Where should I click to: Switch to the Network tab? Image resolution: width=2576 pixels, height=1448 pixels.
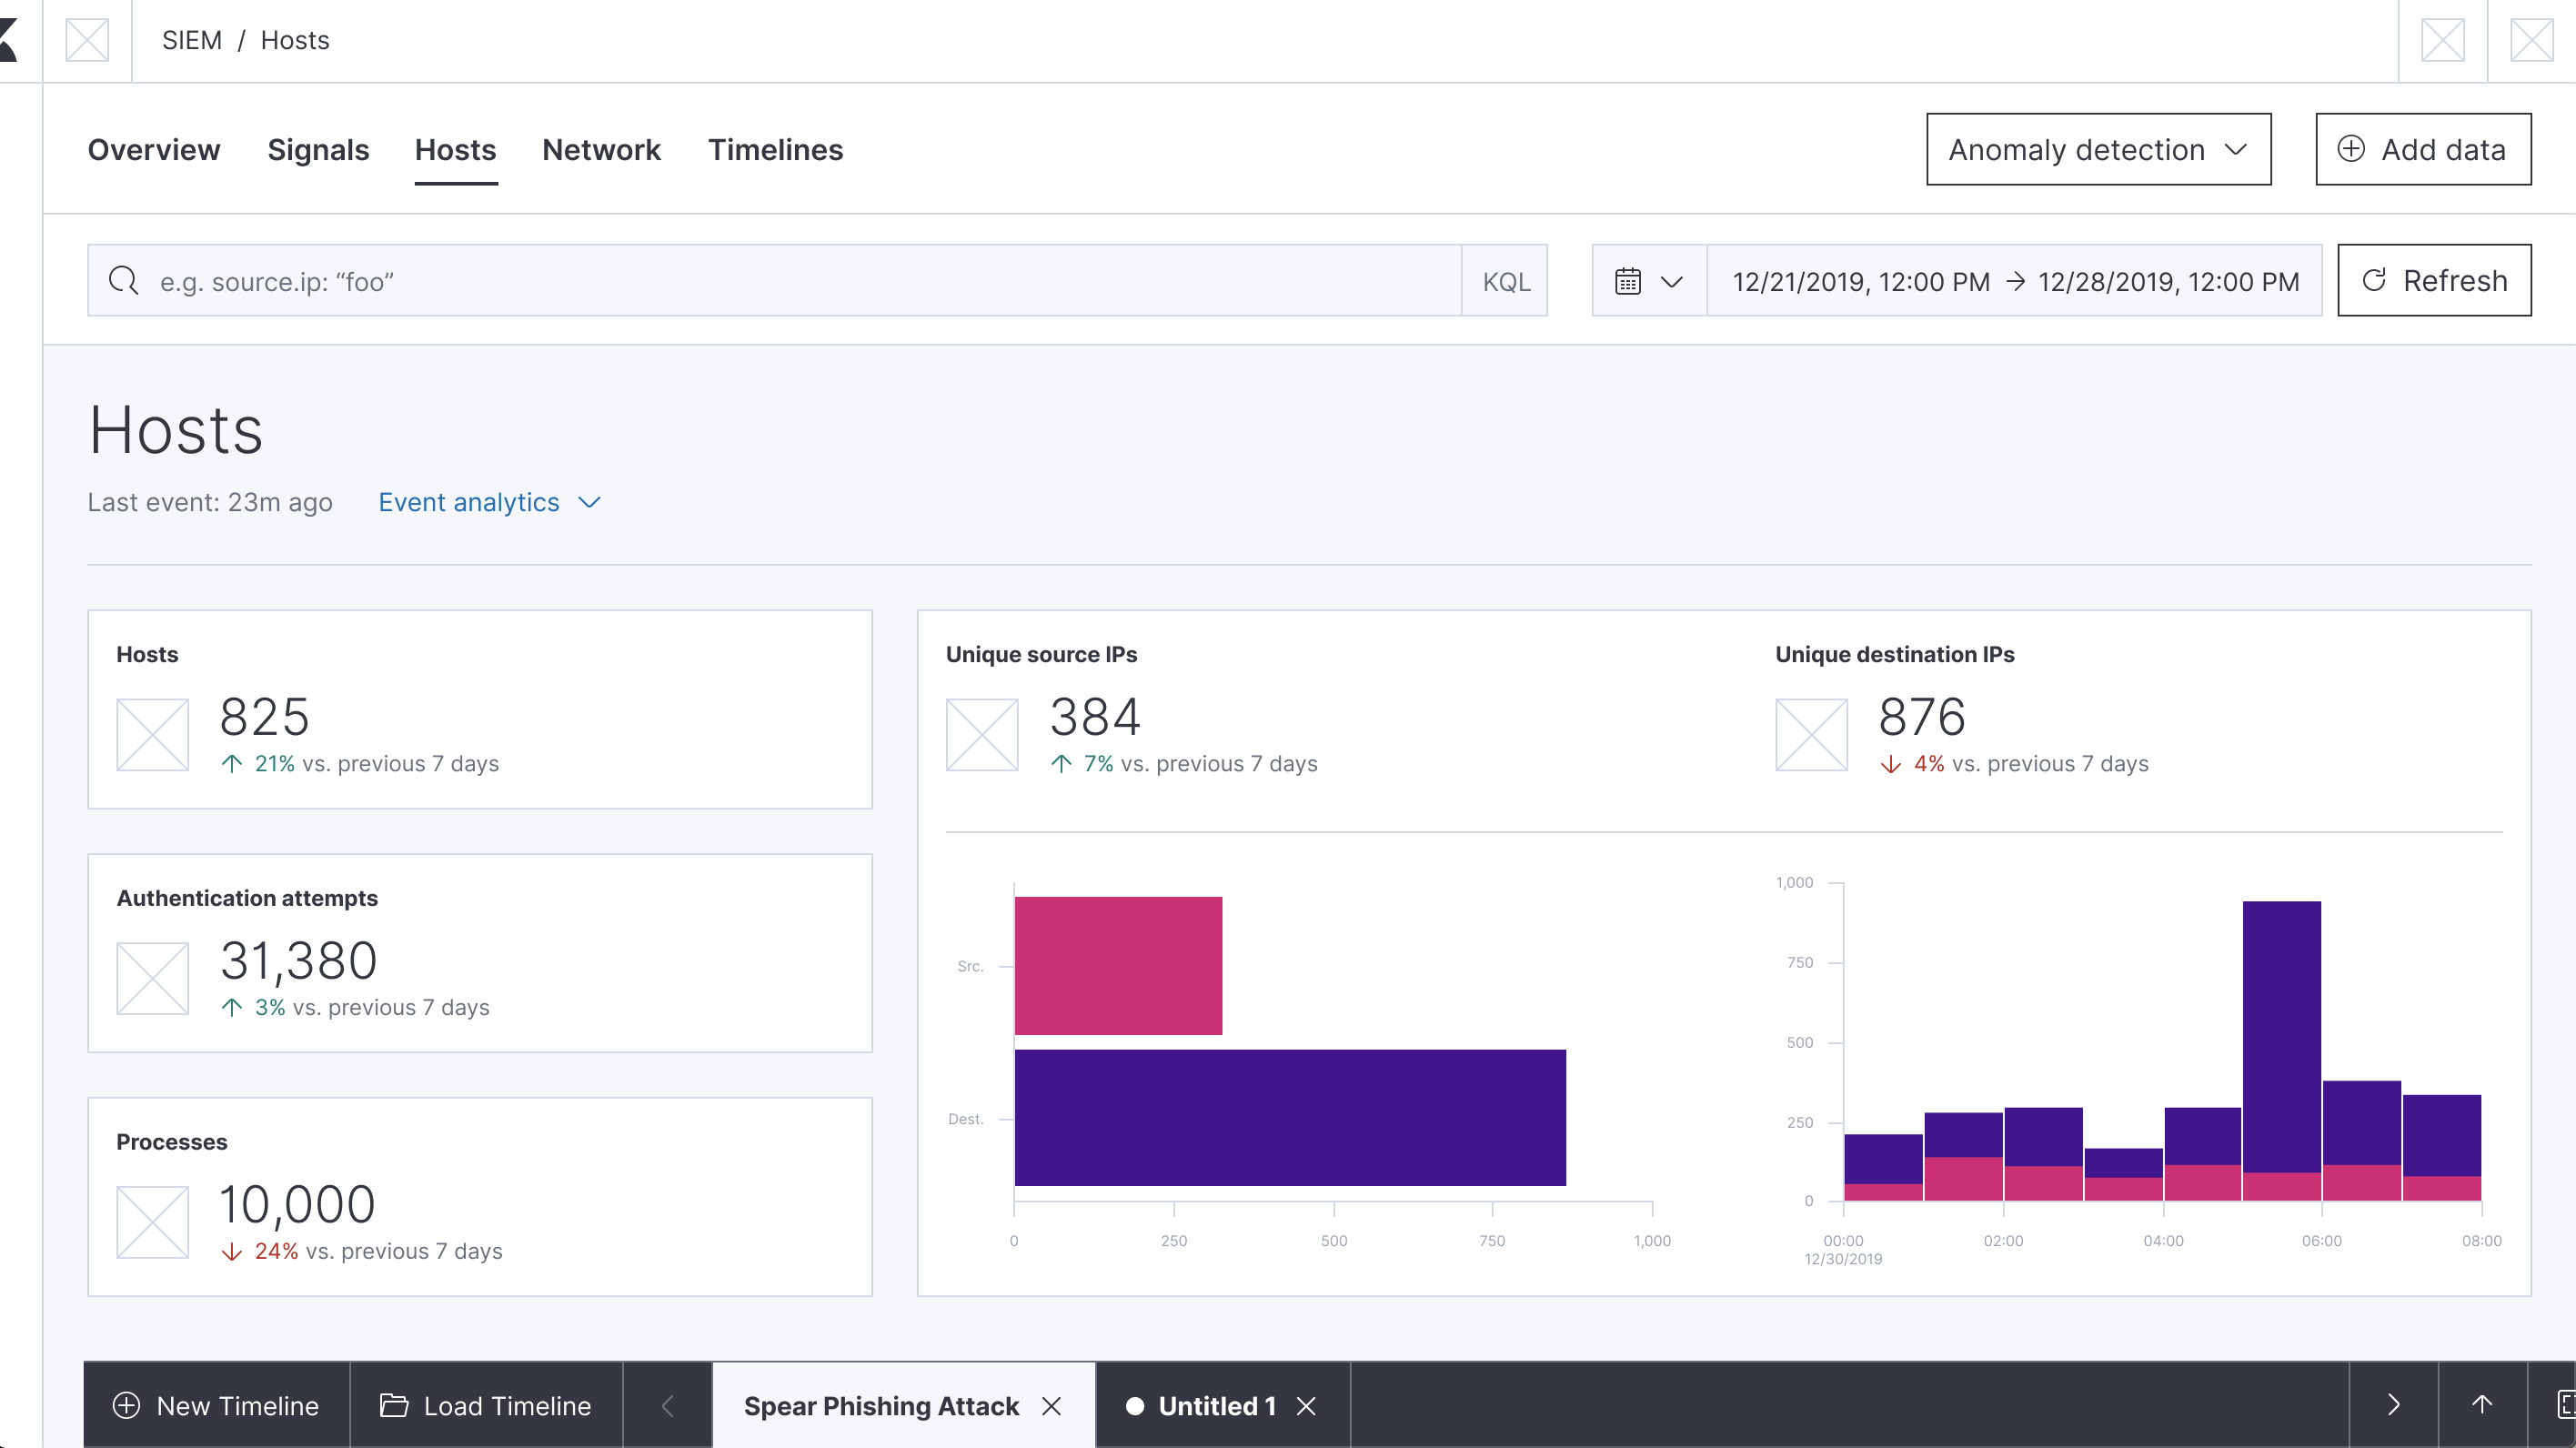click(x=601, y=150)
